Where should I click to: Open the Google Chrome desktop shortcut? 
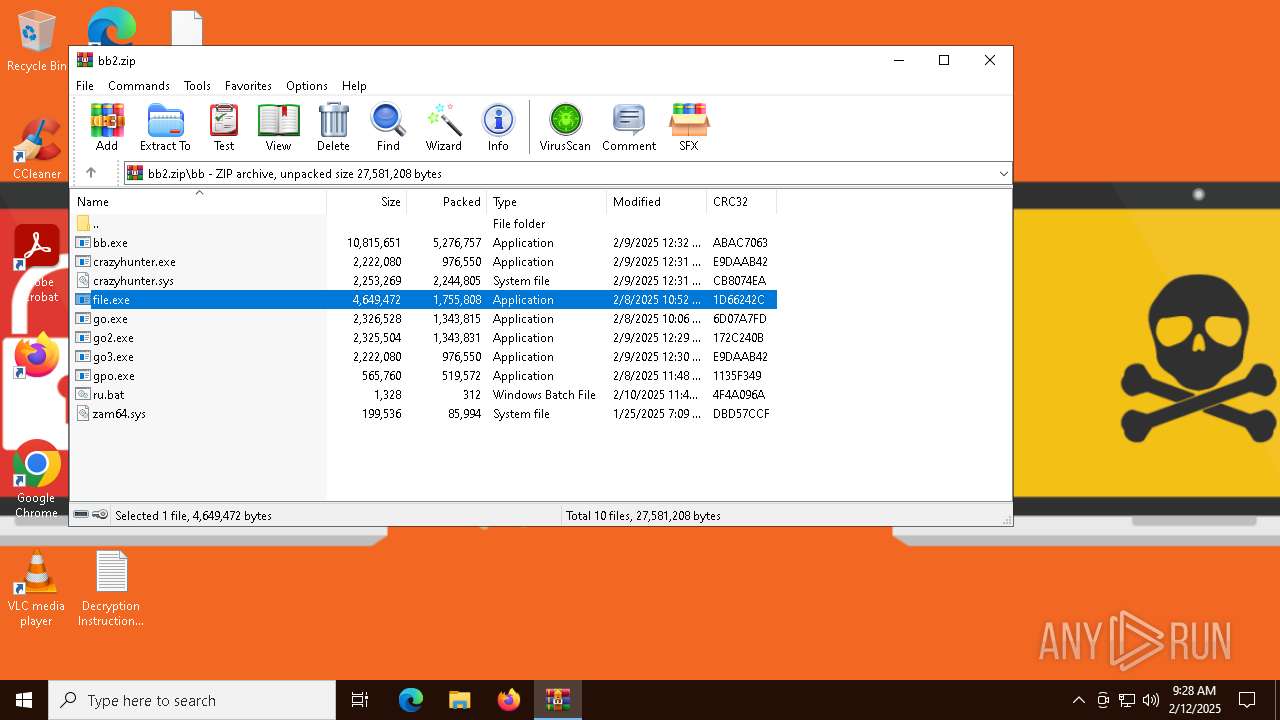[x=36, y=480]
